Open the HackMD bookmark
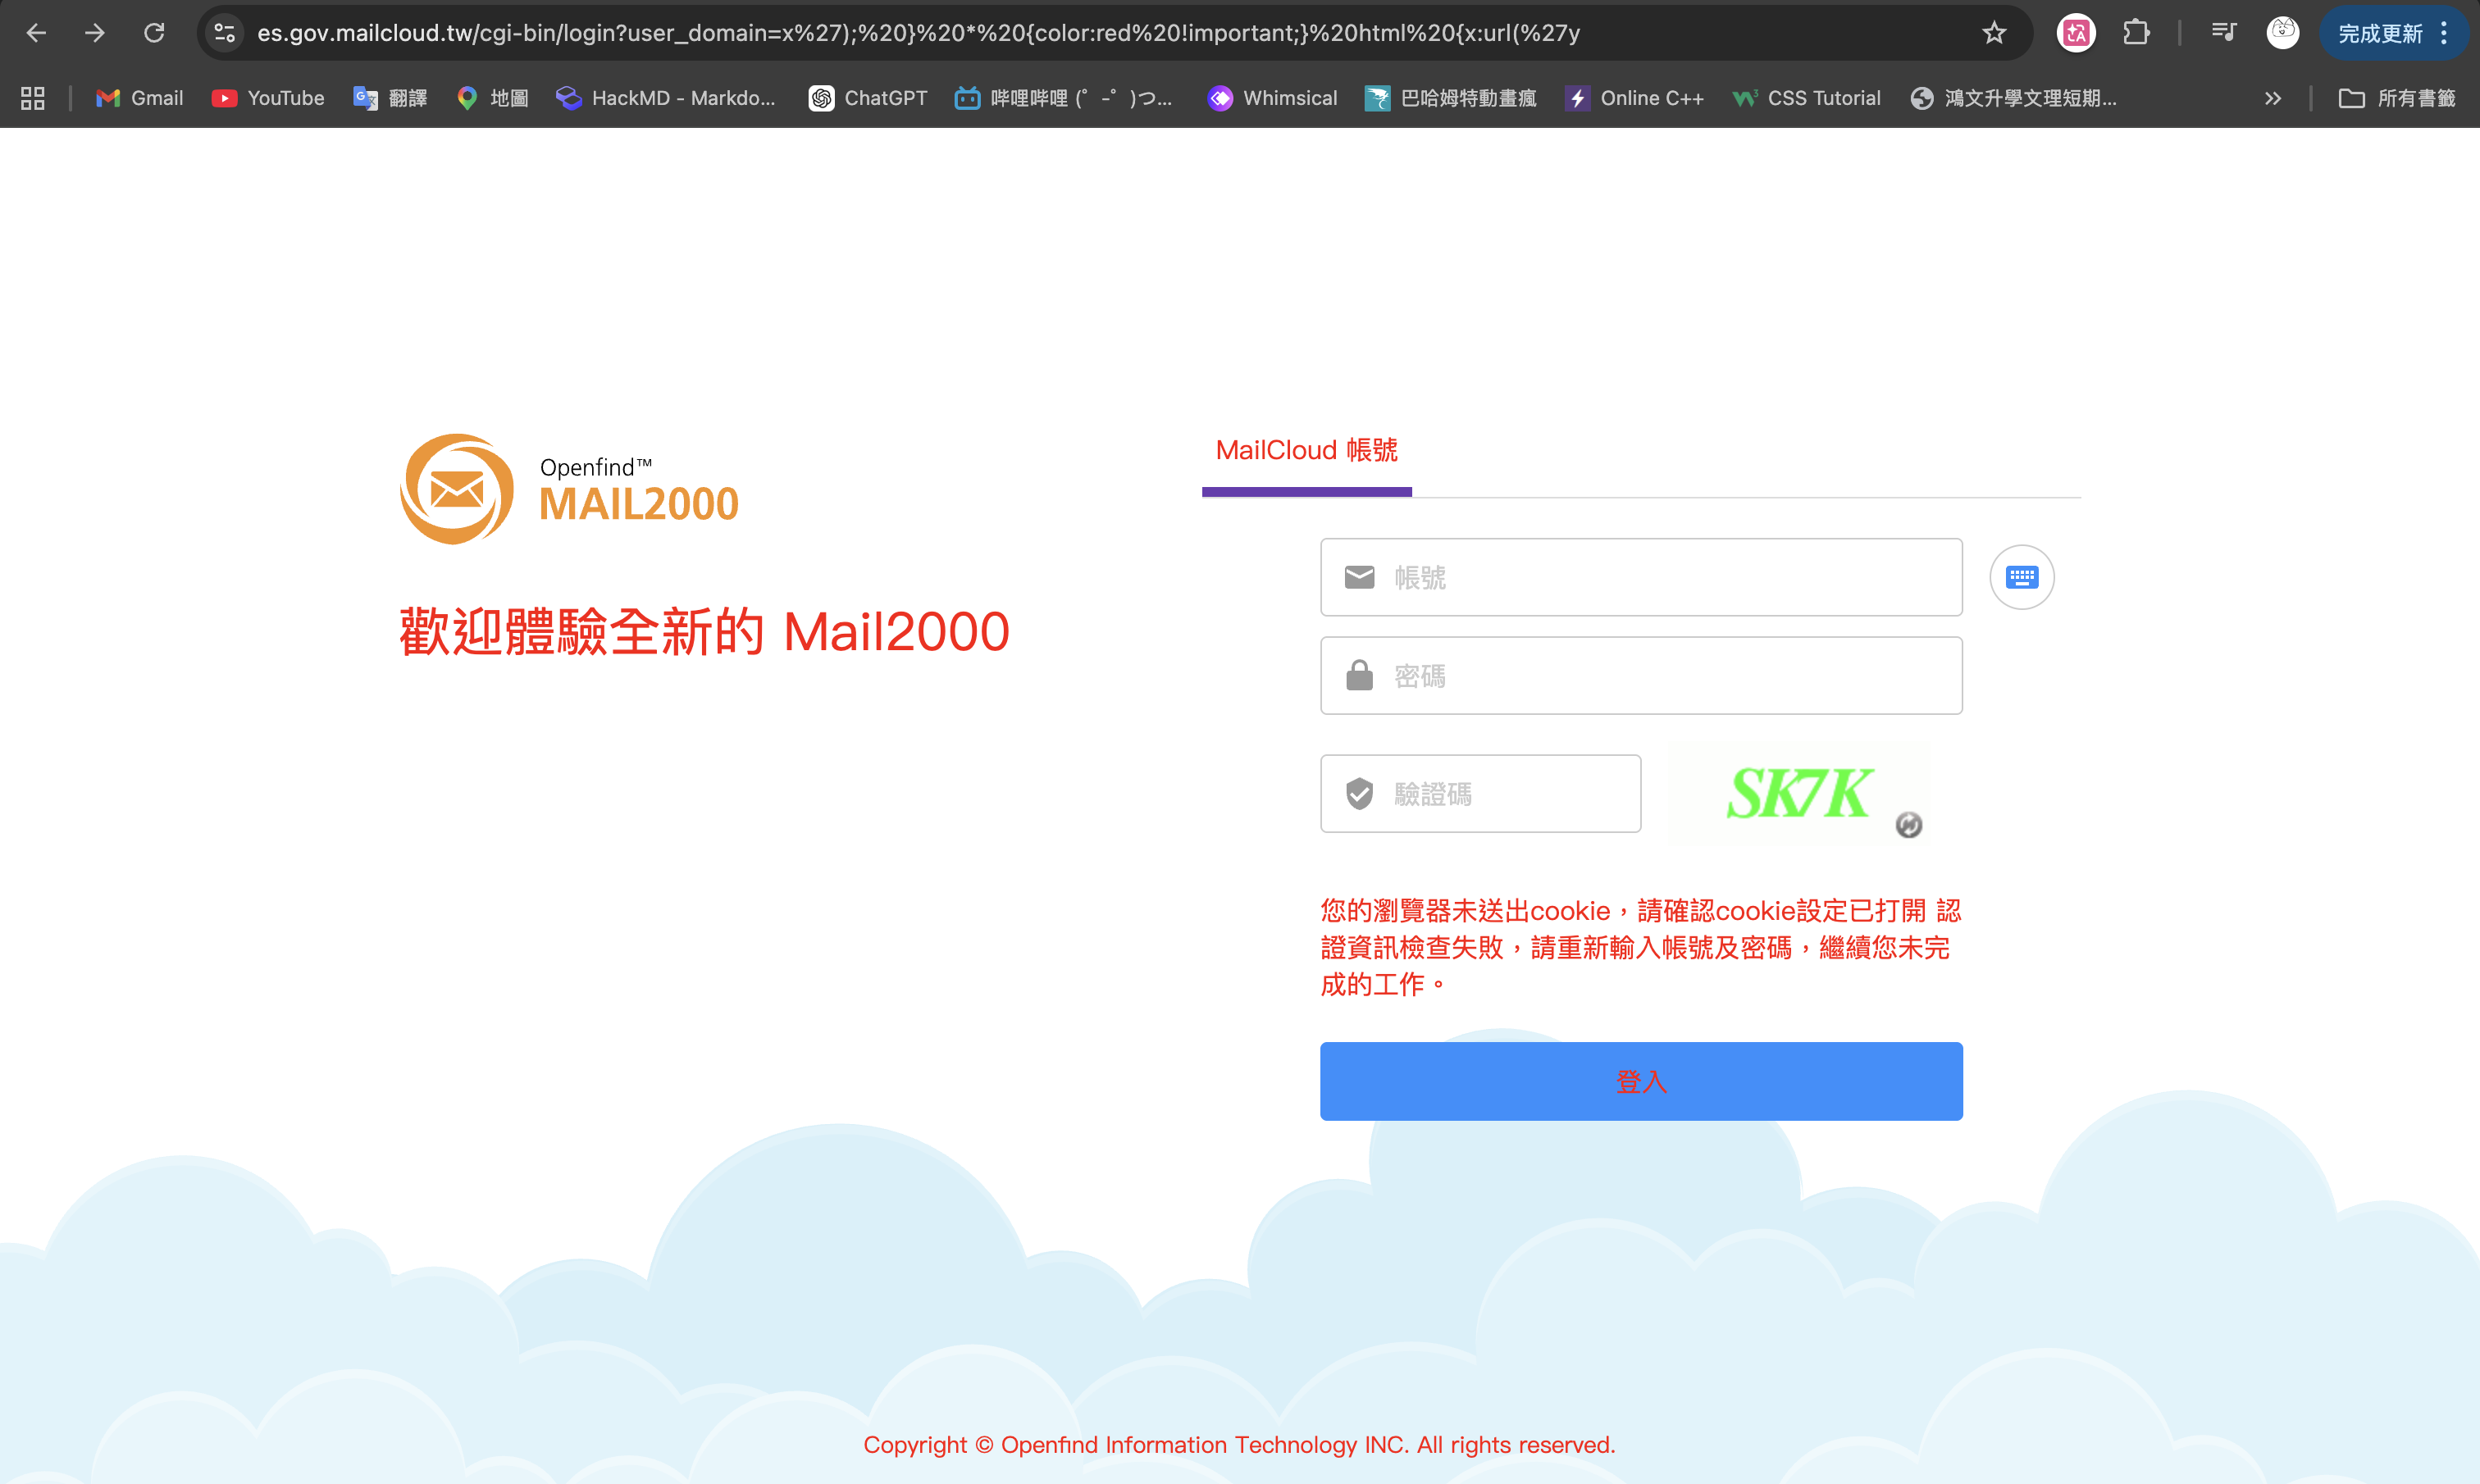The height and width of the screenshot is (1484, 2480). tap(666, 98)
